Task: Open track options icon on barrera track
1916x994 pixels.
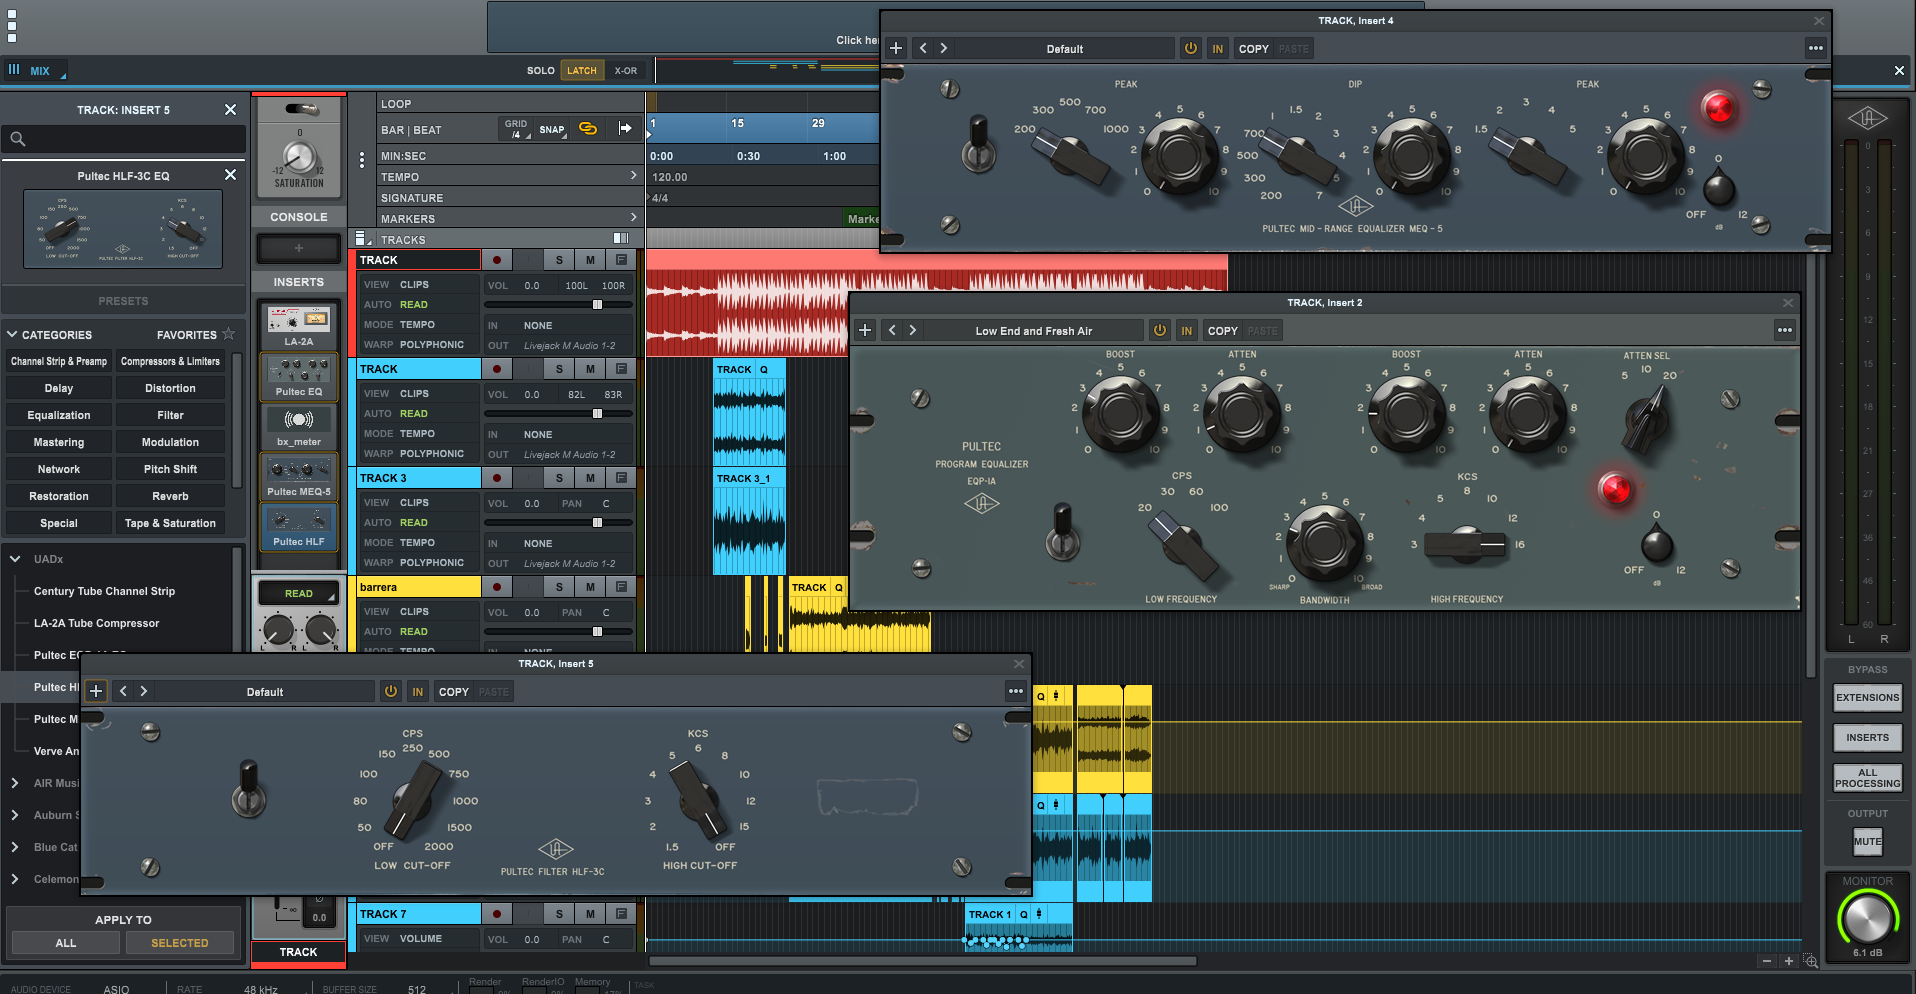Action: click(x=621, y=587)
